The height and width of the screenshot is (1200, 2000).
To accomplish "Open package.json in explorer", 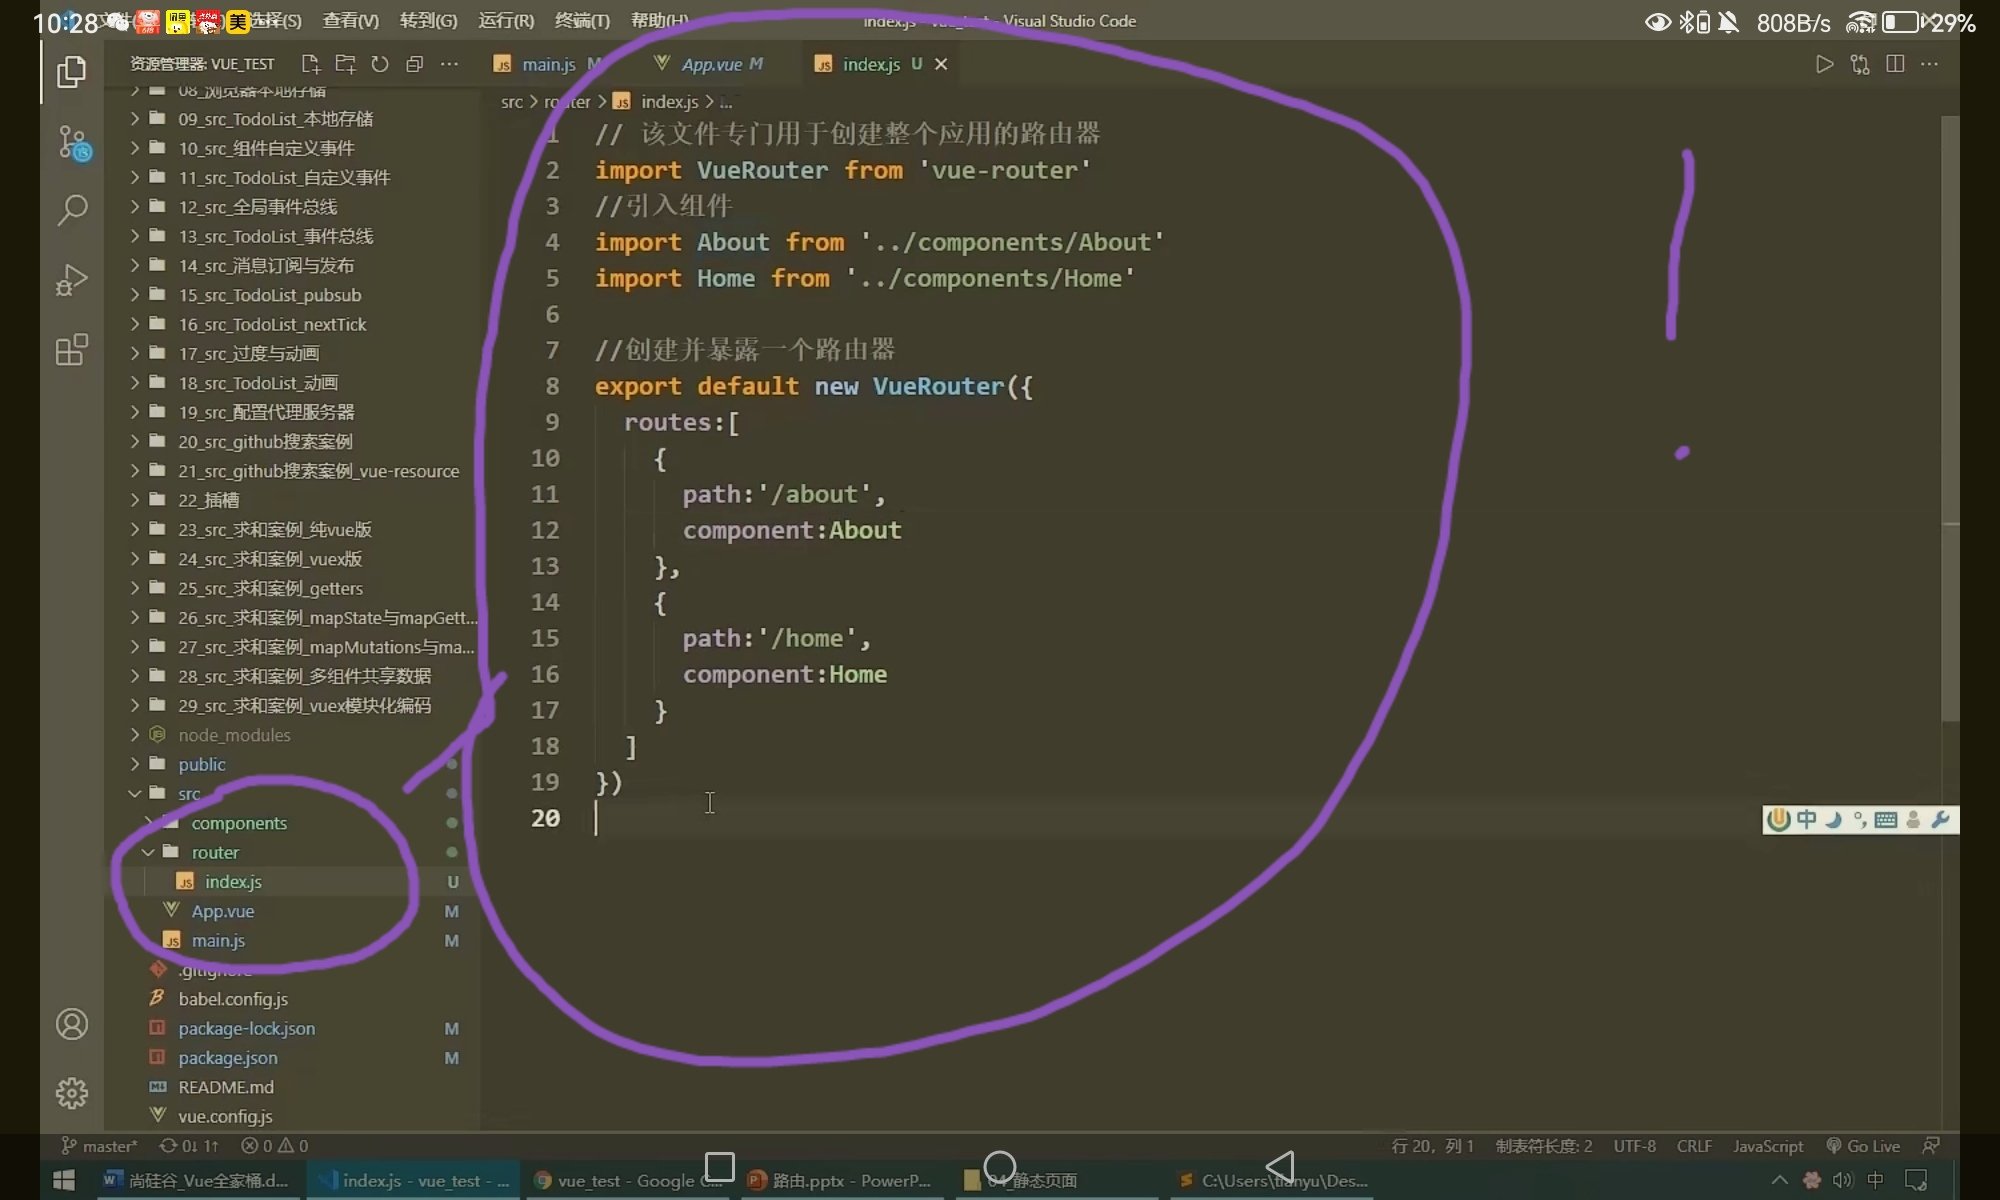I will [x=228, y=1058].
